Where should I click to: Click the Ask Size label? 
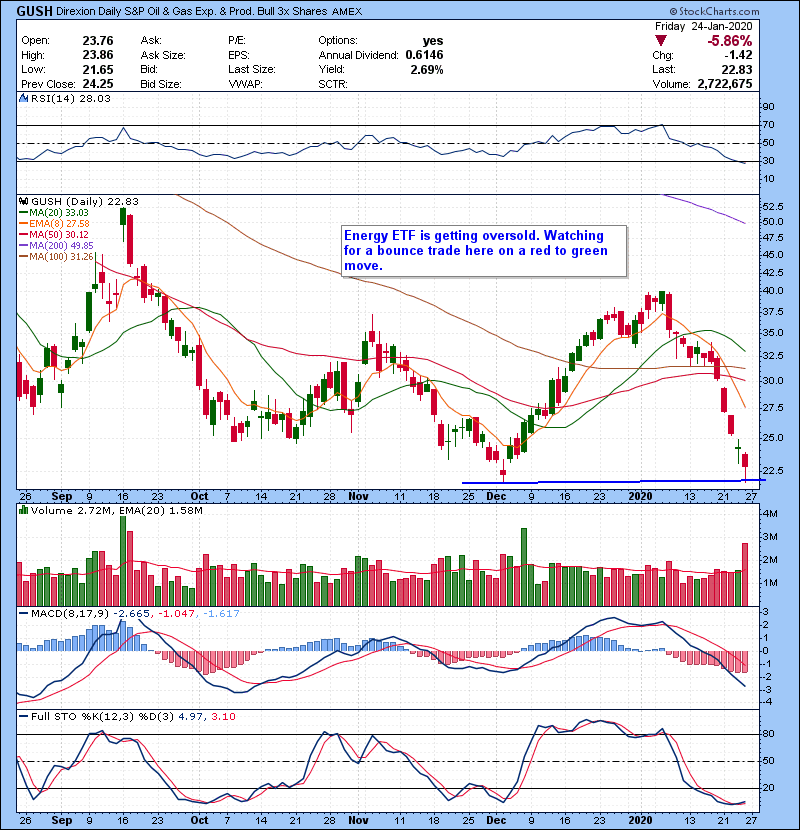[x=163, y=55]
